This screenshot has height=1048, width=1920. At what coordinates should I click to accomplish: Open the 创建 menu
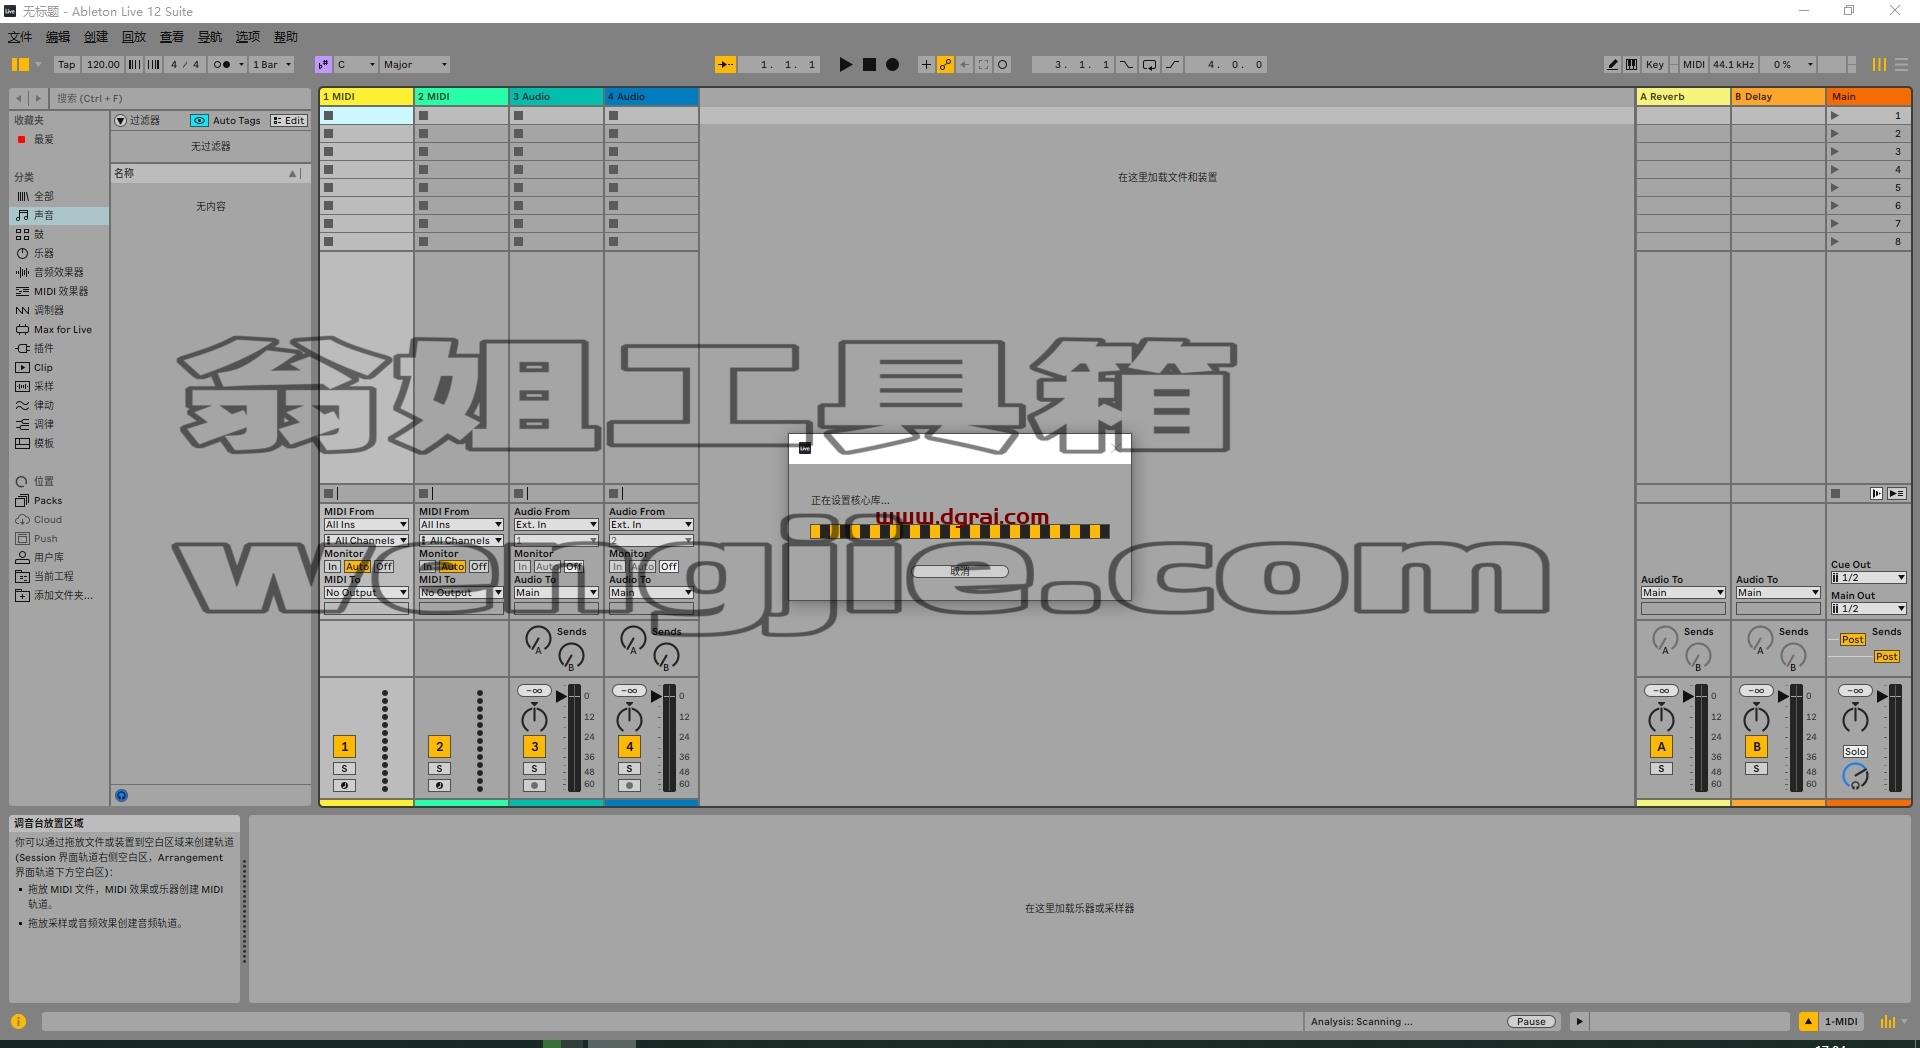point(96,37)
